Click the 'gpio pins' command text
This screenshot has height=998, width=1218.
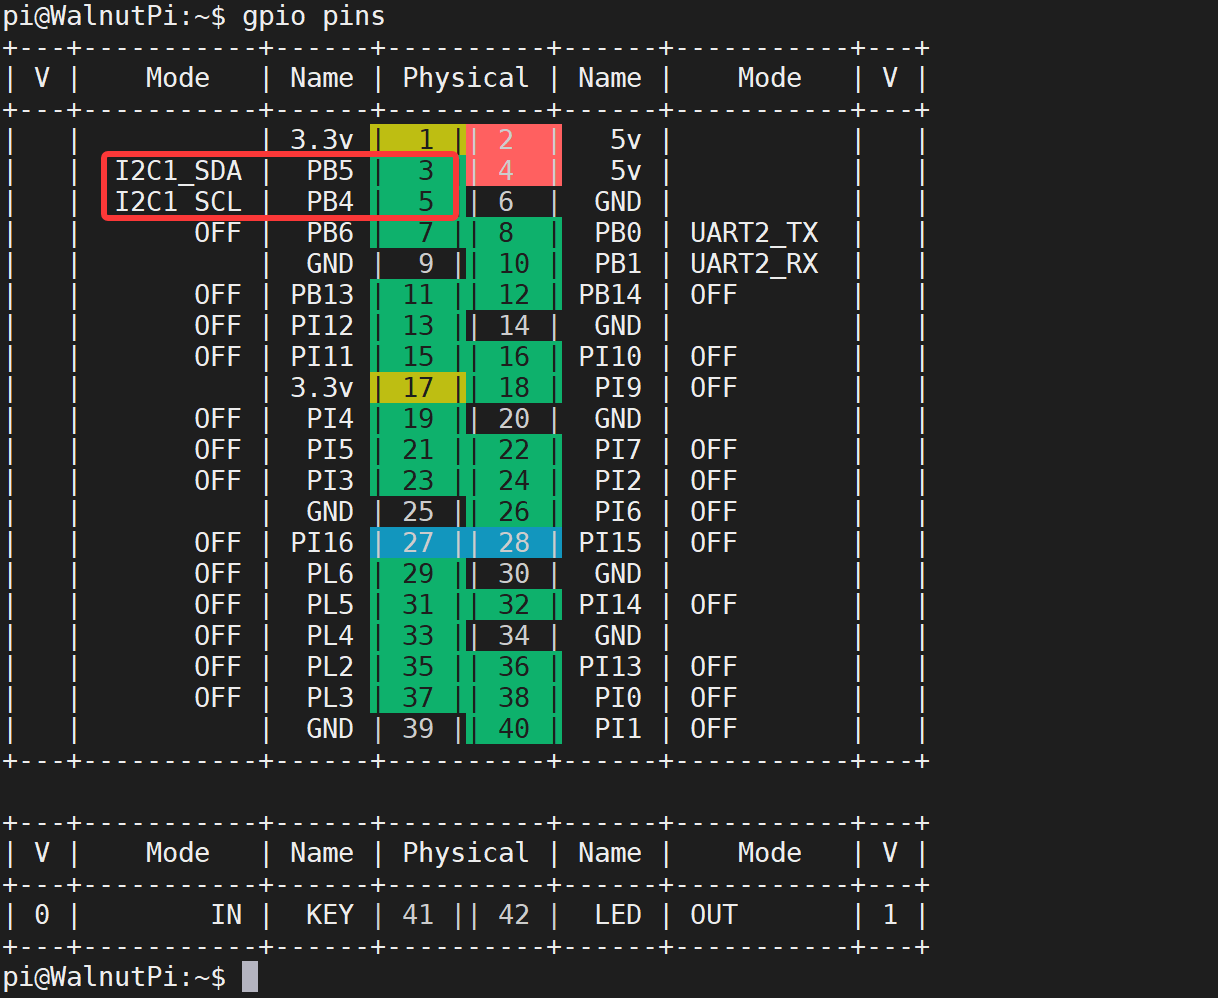coord(313,17)
